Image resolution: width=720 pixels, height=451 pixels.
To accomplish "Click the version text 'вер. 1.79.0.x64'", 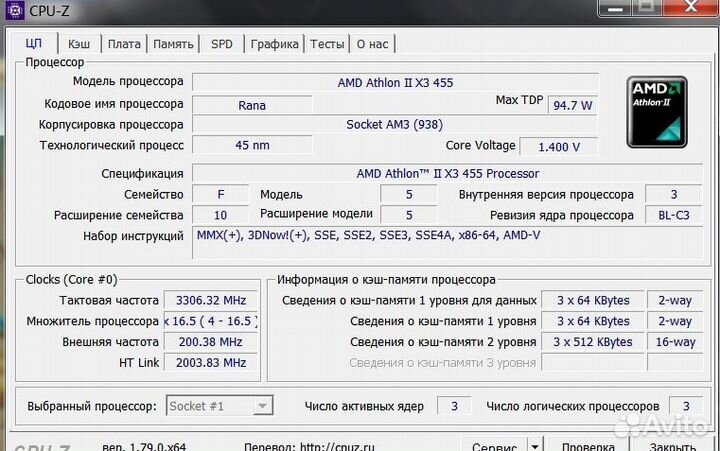I will [x=144, y=446].
